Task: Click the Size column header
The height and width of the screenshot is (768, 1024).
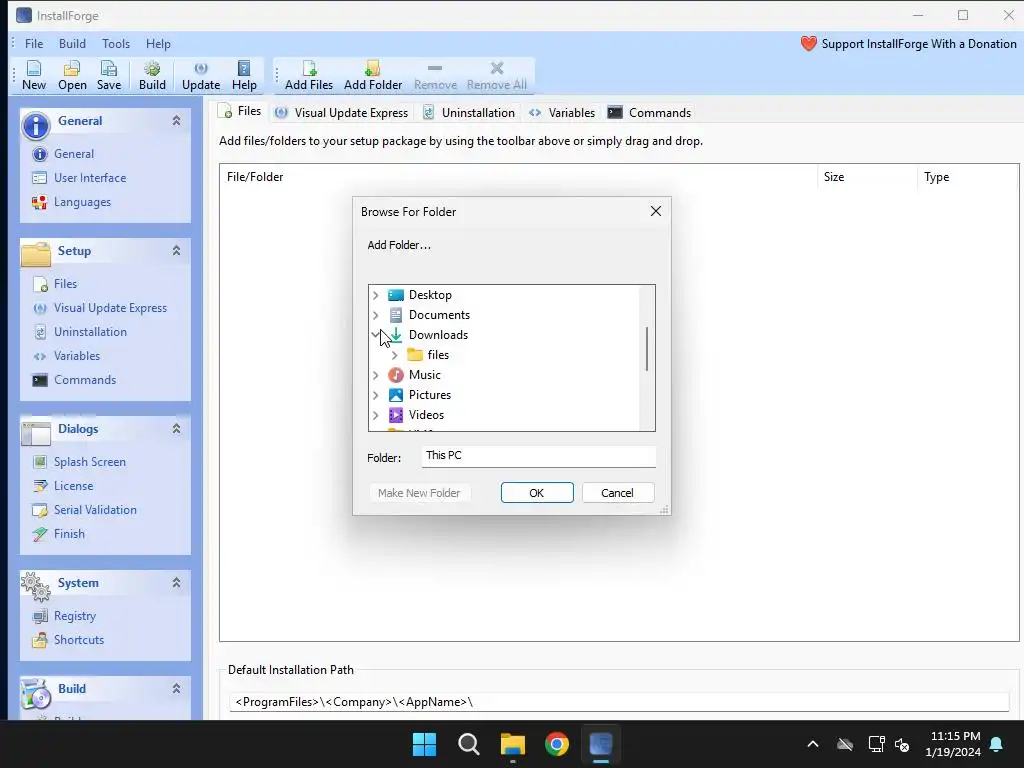Action: (x=867, y=177)
